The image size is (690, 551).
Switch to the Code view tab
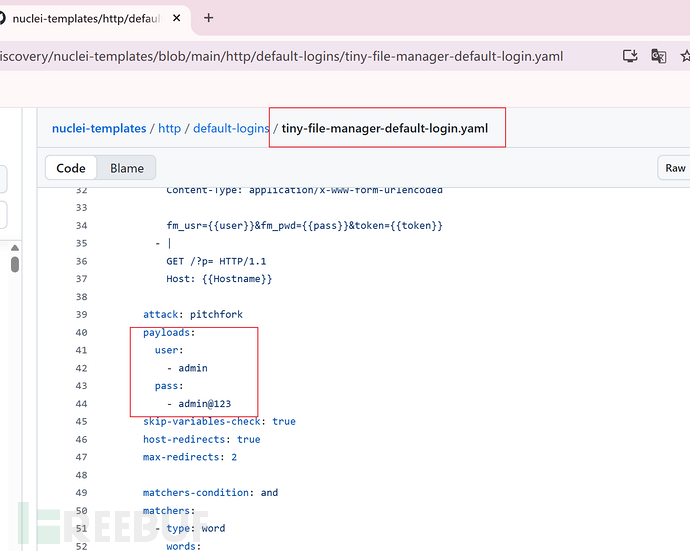(71, 168)
